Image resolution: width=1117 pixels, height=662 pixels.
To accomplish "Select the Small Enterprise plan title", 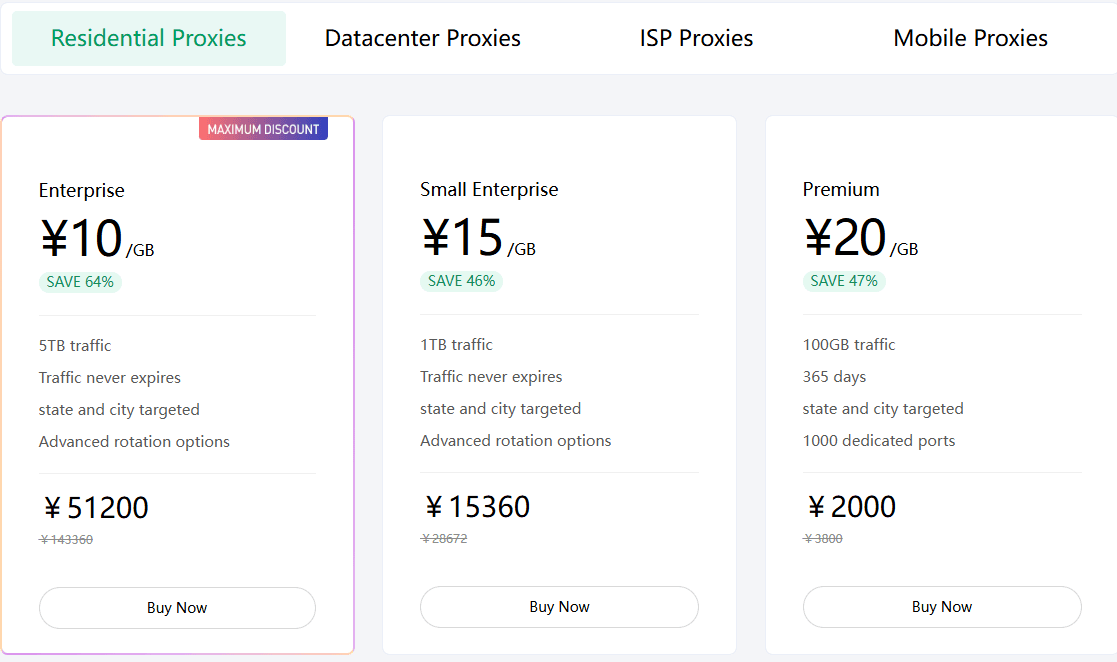I will point(489,189).
